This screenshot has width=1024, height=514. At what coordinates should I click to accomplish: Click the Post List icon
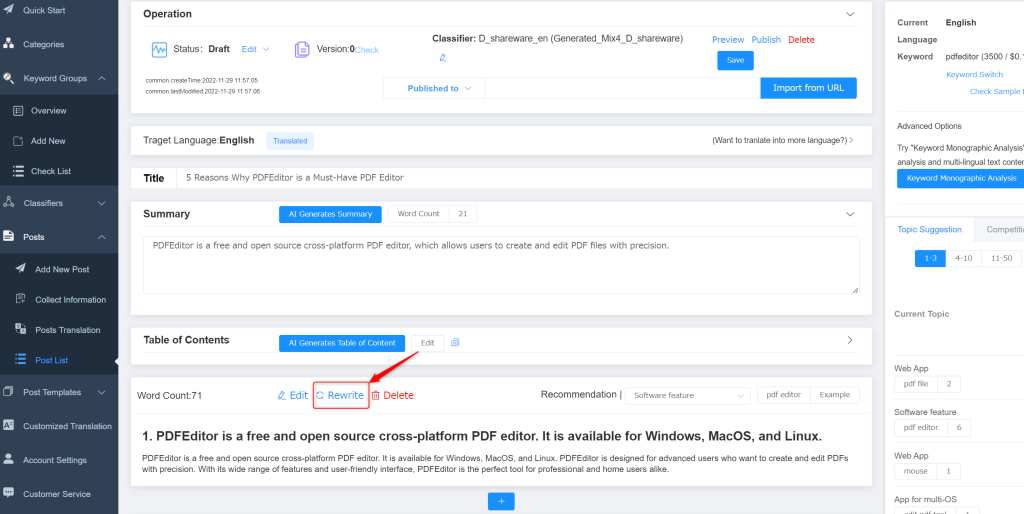[21, 360]
